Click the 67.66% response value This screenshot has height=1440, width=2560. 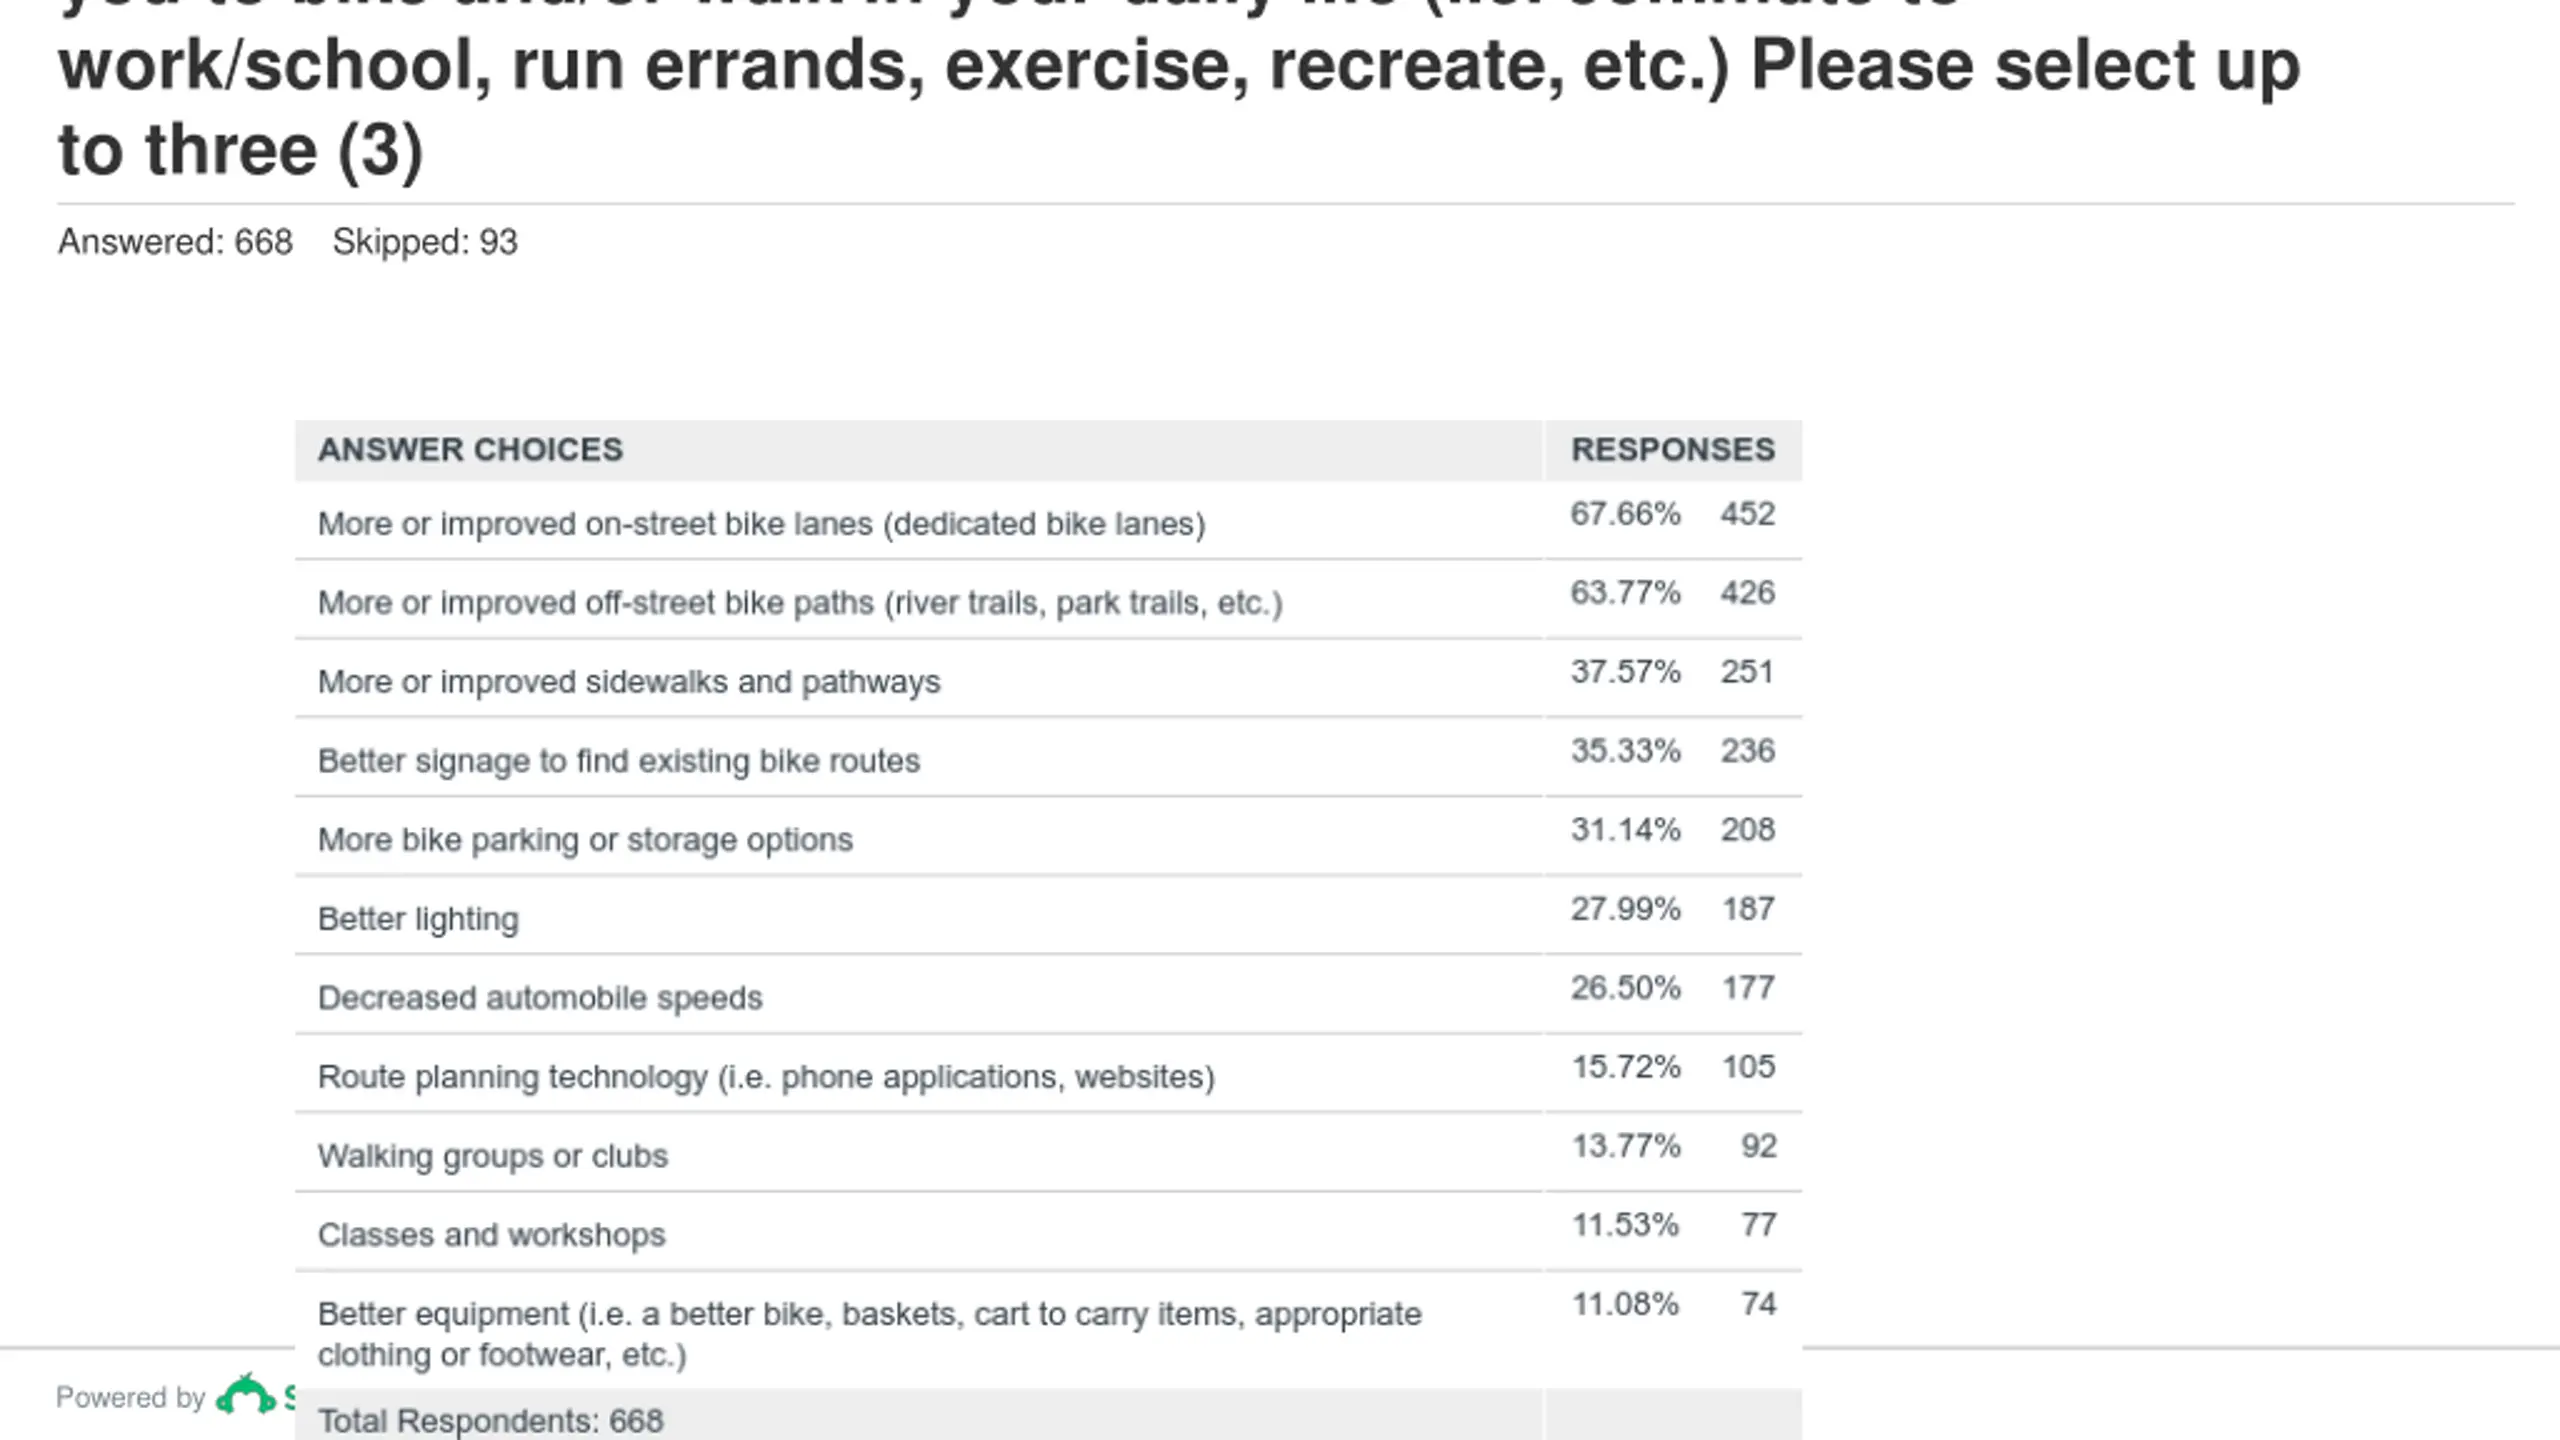coord(1625,514)
